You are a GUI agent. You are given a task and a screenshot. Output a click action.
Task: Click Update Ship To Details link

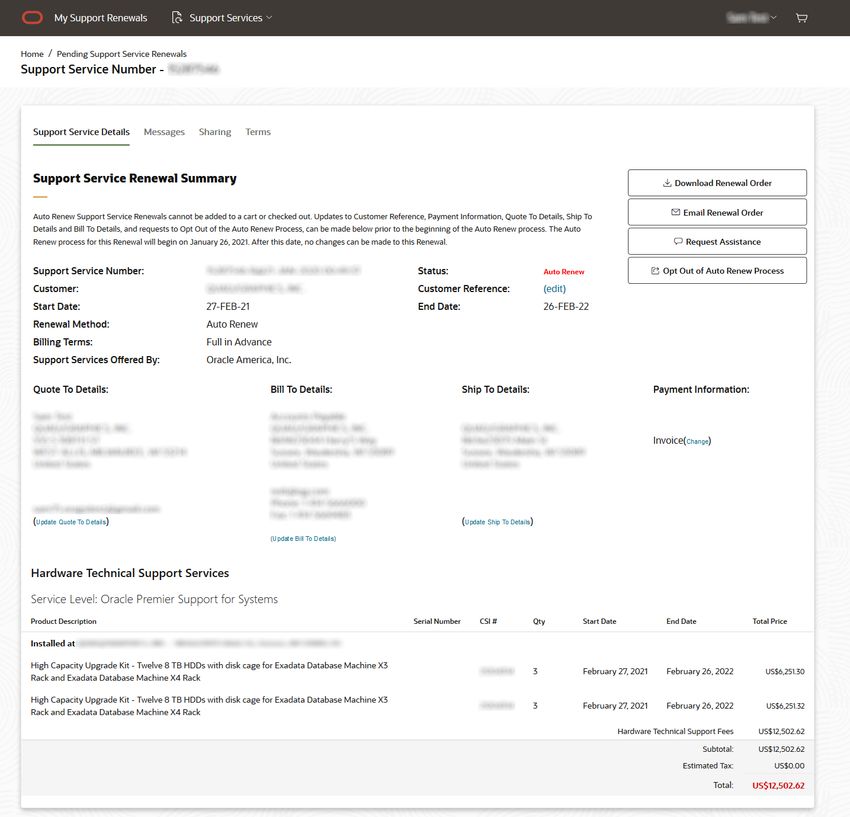tap(498, 522)
